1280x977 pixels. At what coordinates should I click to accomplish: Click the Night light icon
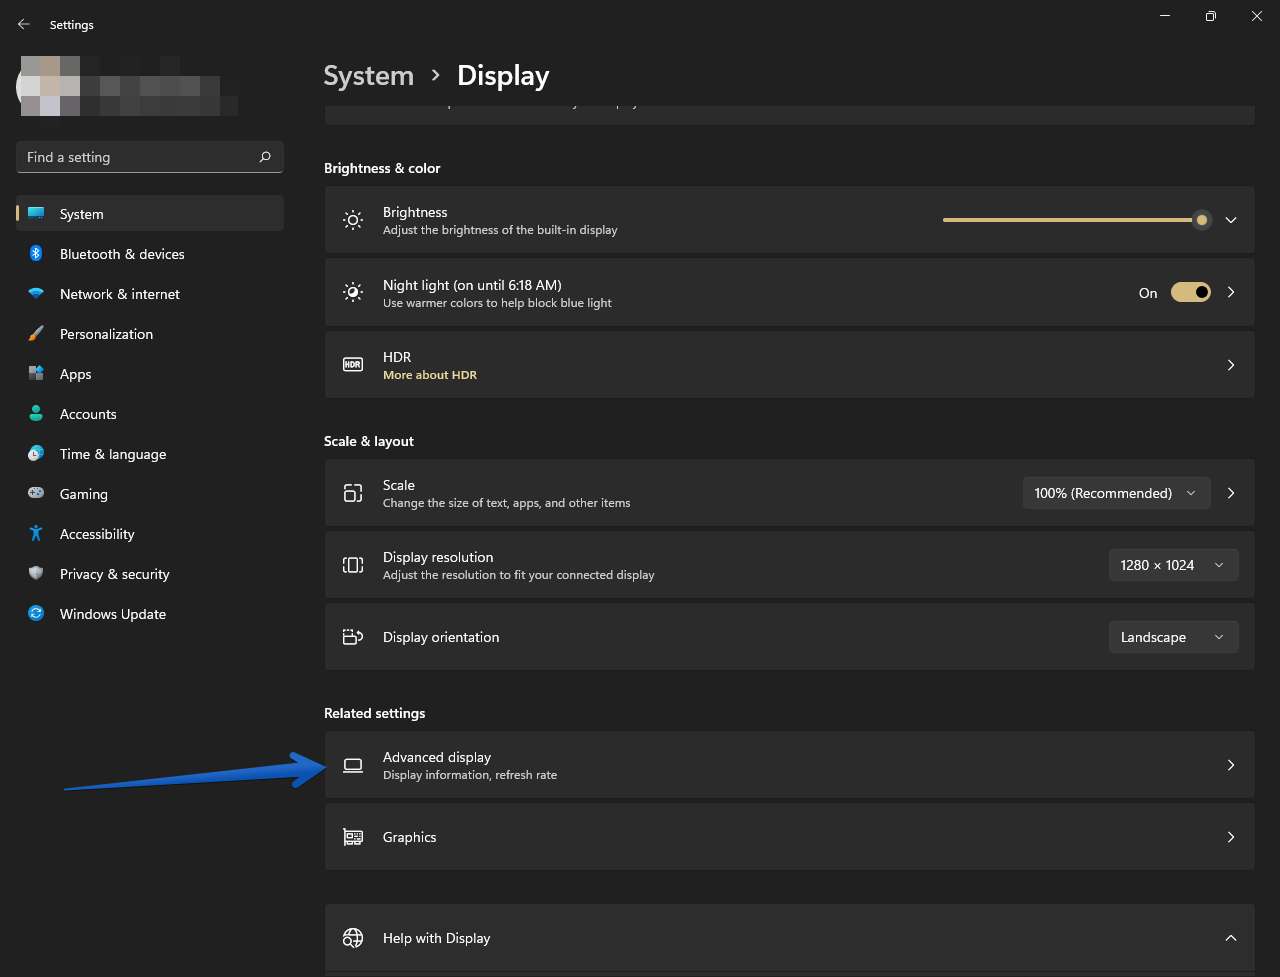click(x=353, y=292)
